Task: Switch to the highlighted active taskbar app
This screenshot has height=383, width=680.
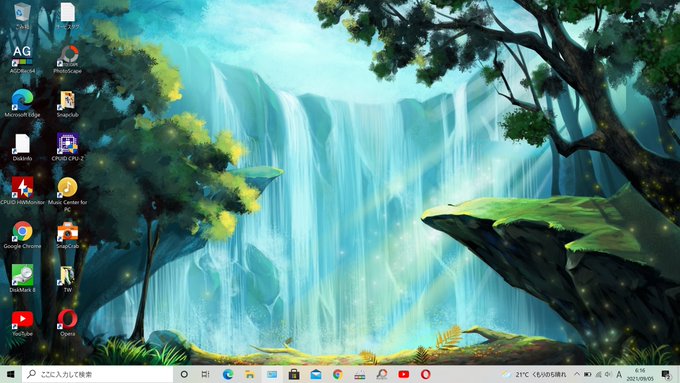Action: tap(272, 374)
